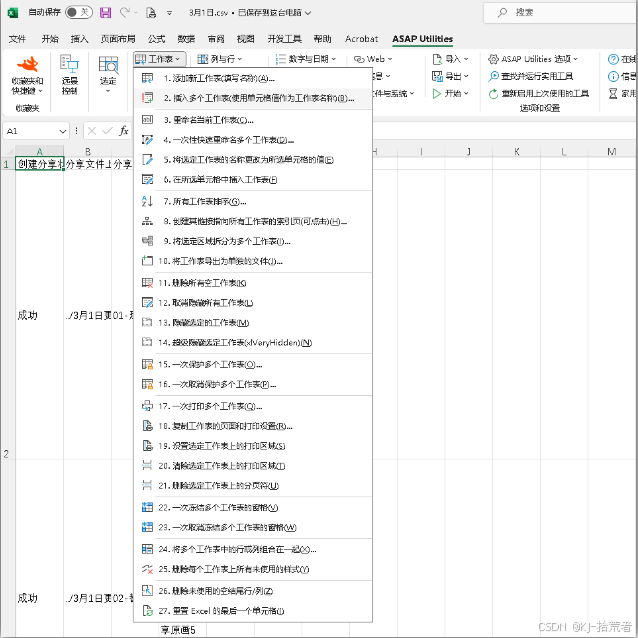The height and width of the screenshot is (638, 638).
Task: Open the 文件 tab
Action: click(17, 39)
